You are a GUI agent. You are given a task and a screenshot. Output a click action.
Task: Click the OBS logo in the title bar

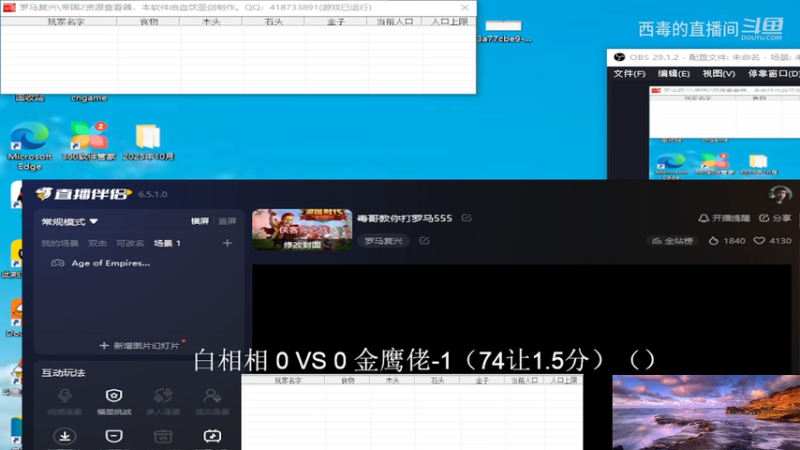619,57
